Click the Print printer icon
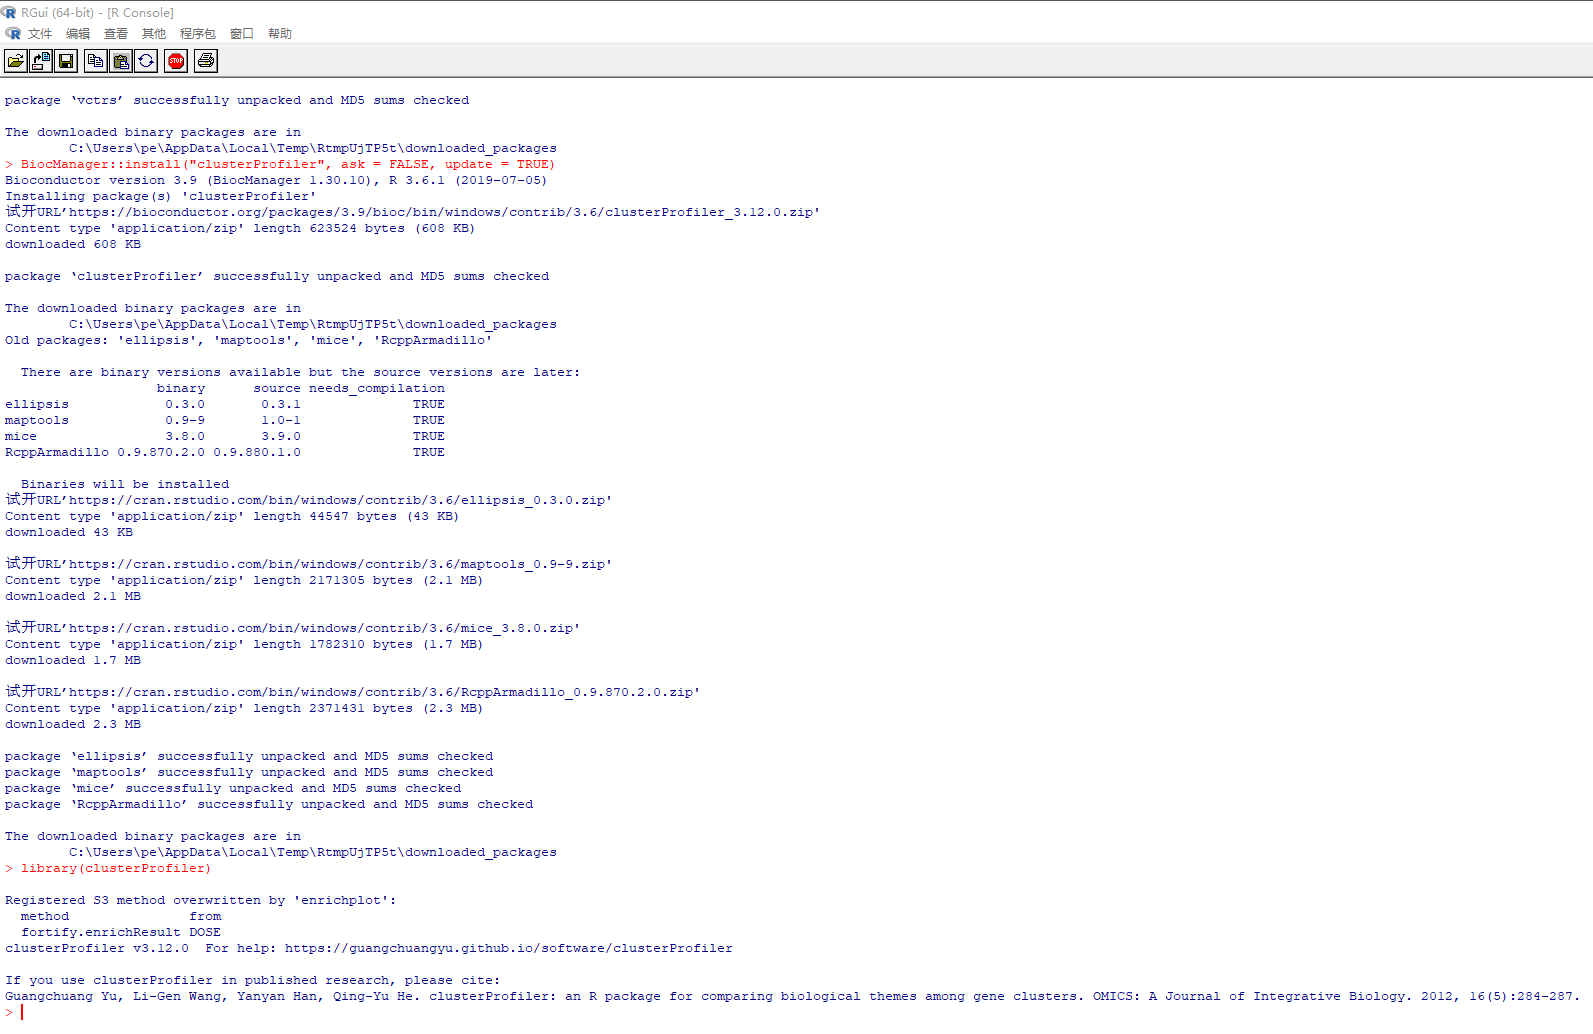 (x=206, y=61)
